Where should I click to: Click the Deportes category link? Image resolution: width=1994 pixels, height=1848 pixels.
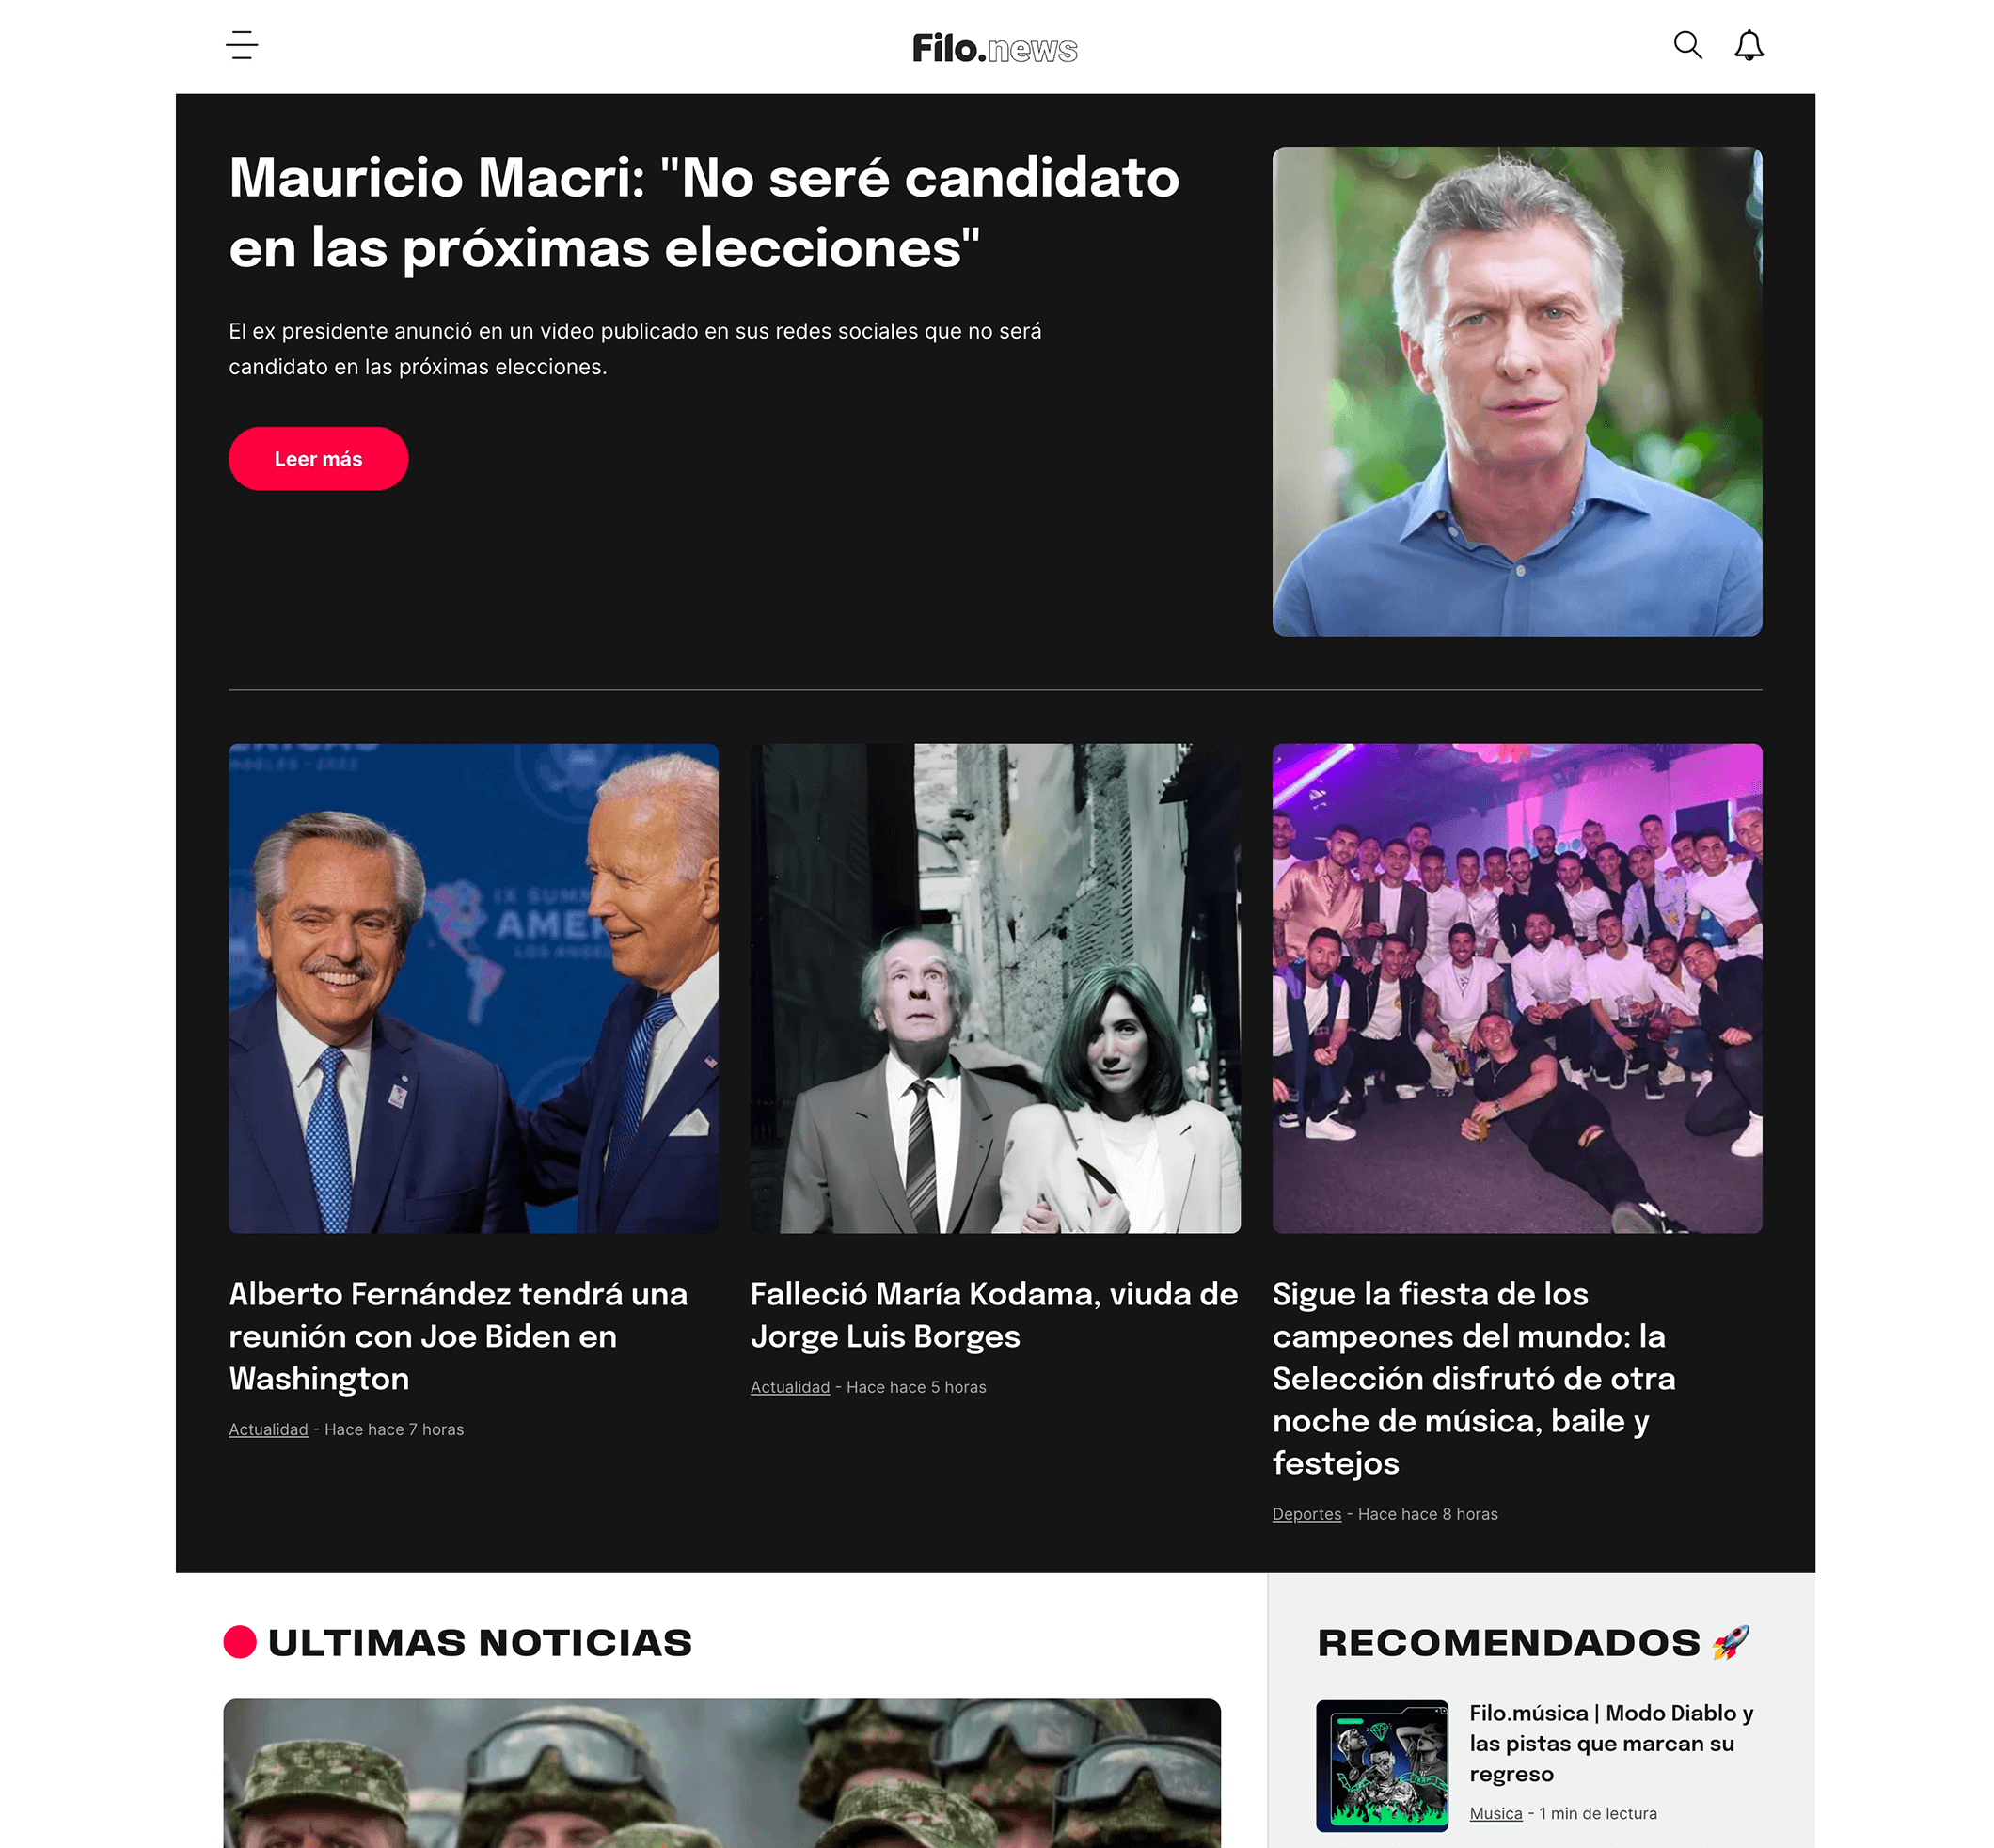coord(1307,1515)
